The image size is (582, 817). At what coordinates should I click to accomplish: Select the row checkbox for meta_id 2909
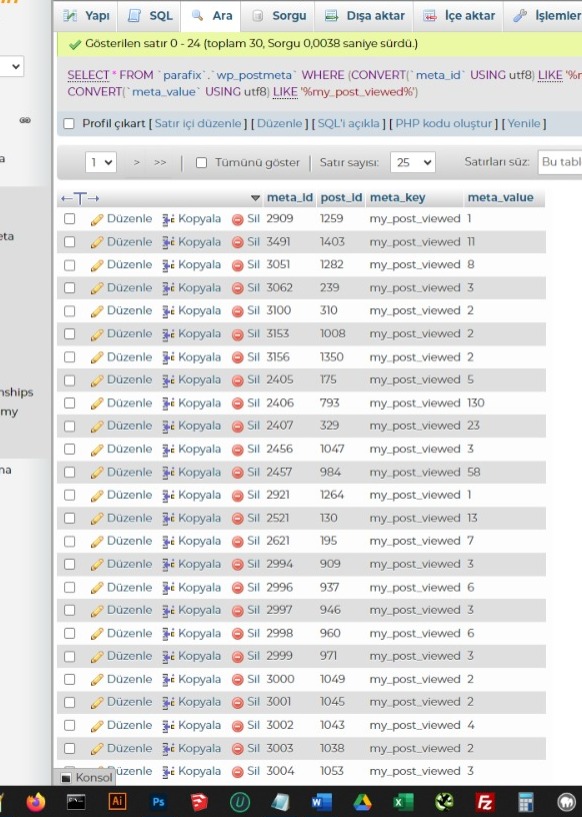tap(69, 219)
